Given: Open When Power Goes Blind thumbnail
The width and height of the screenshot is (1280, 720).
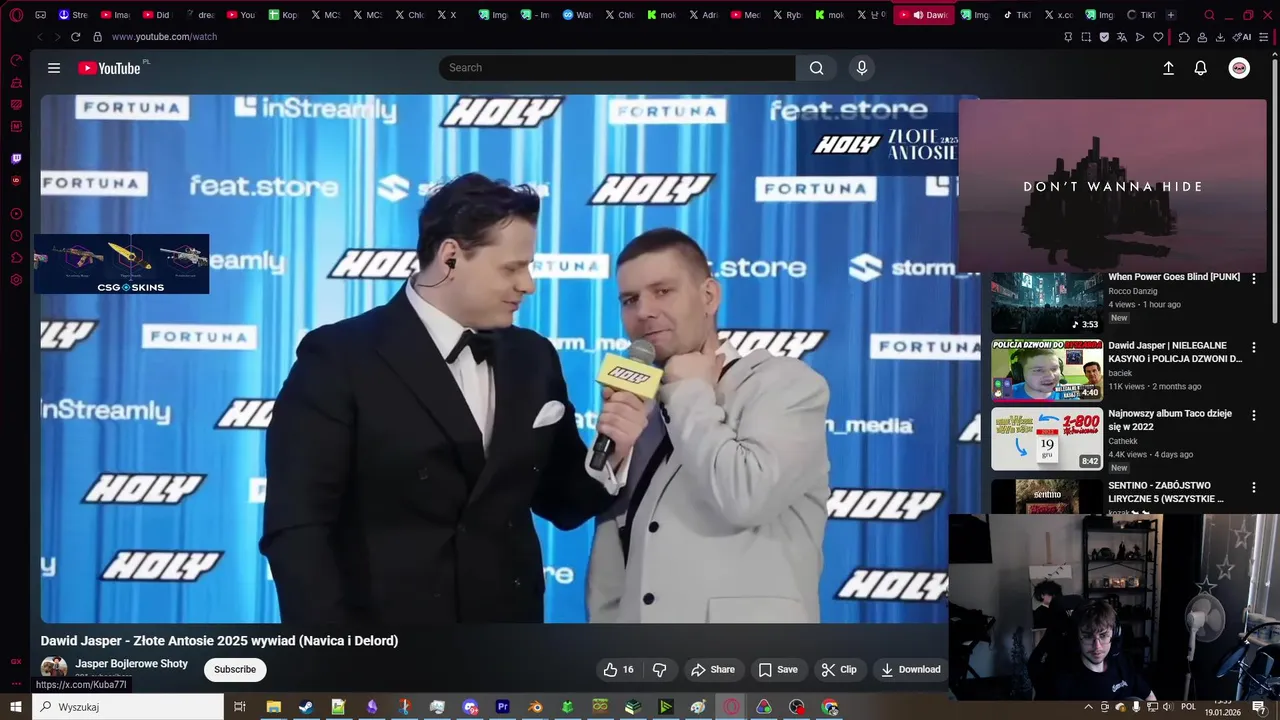Looking at the screenshot, I should (1047, 303).
